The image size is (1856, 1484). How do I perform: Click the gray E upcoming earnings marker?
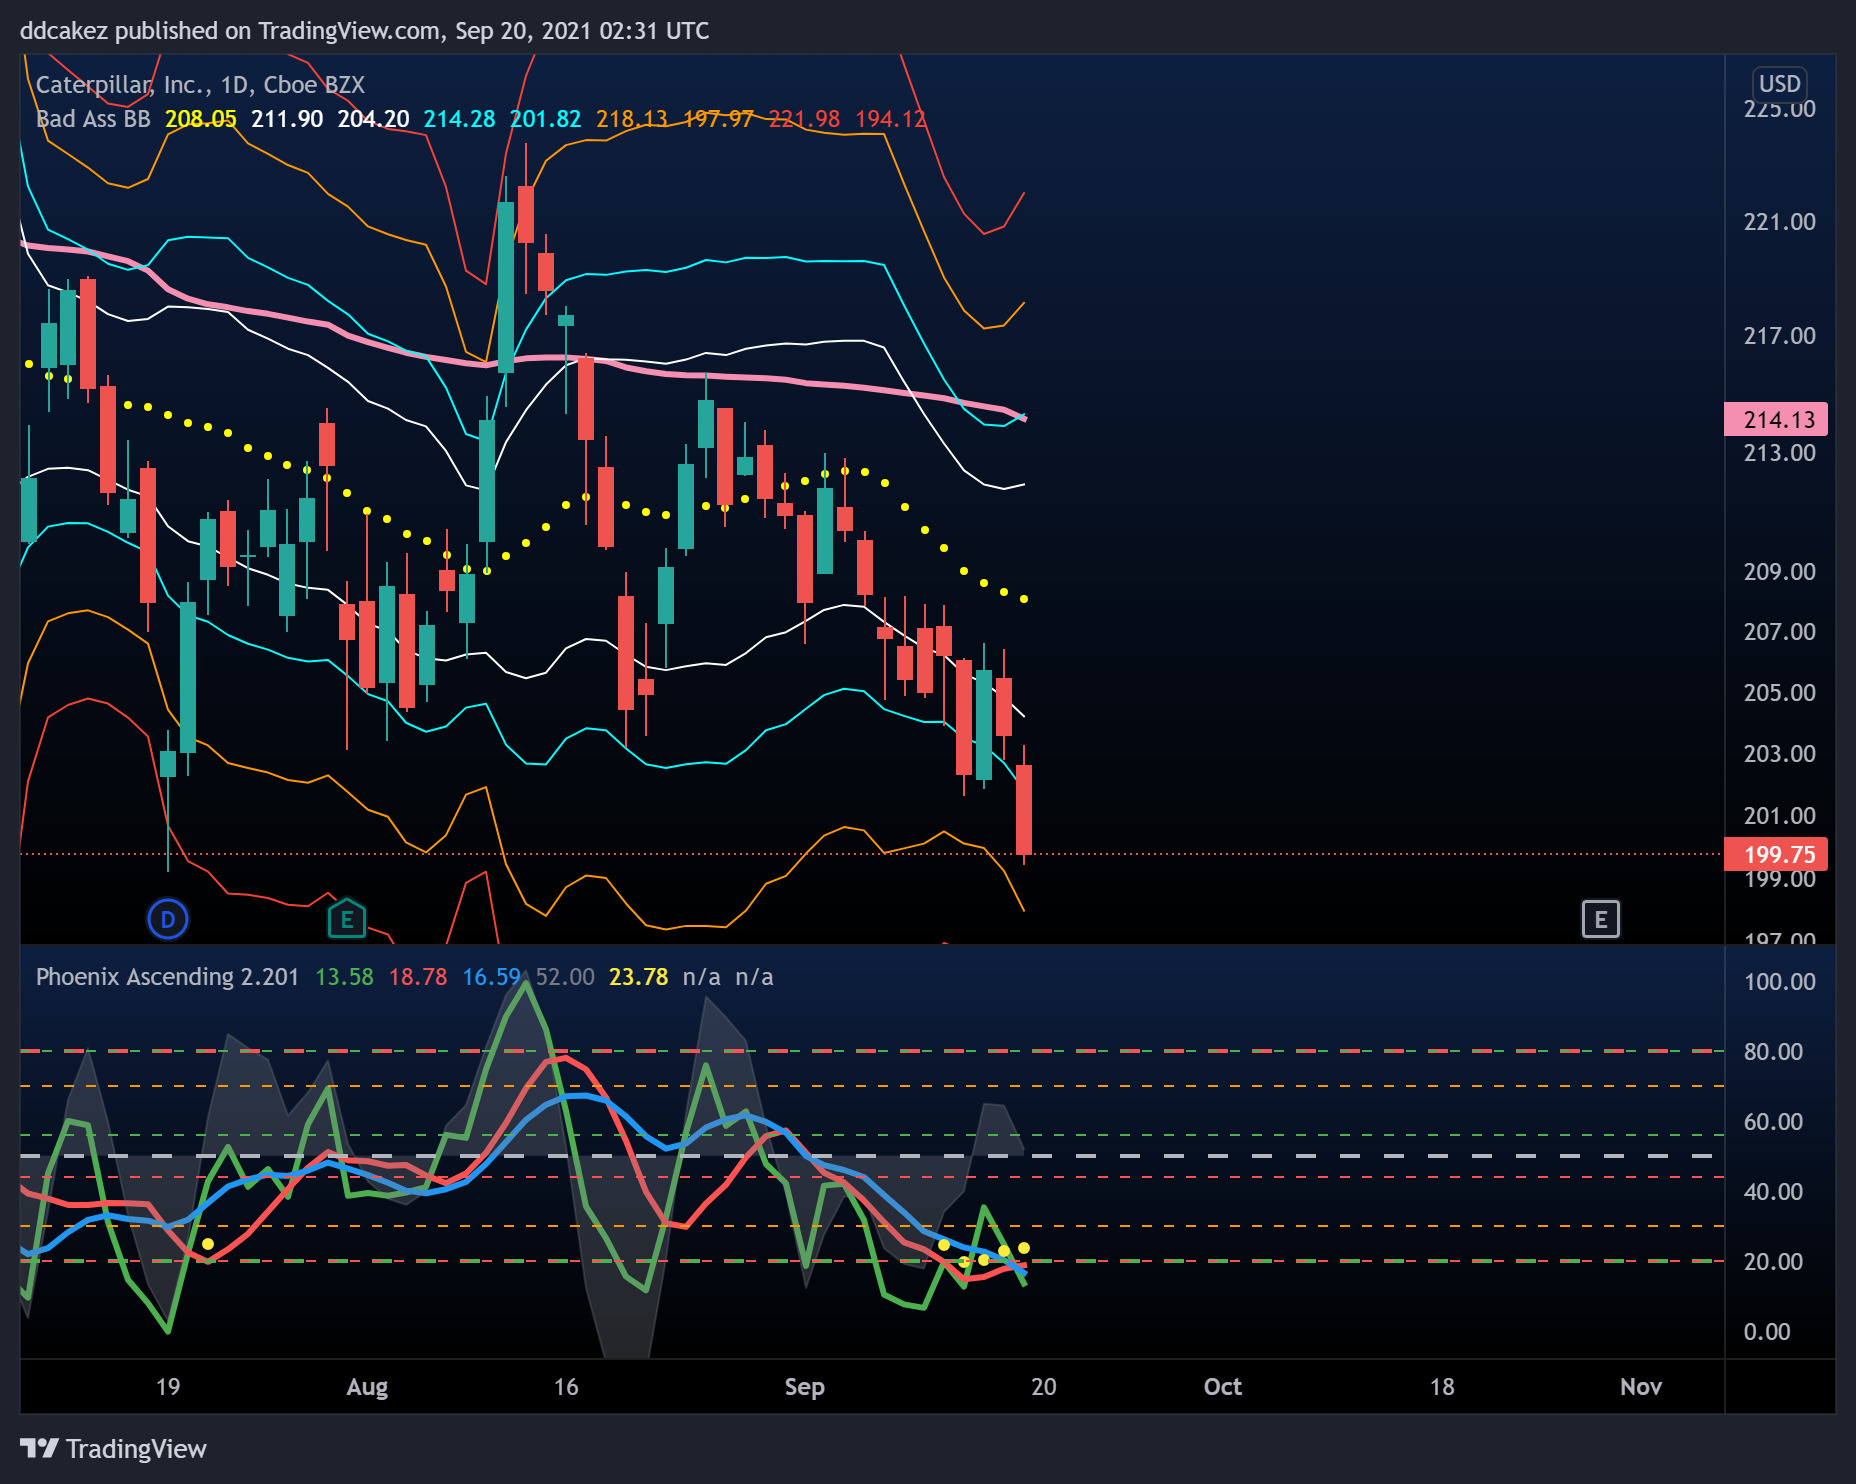tap(1601, 919)
